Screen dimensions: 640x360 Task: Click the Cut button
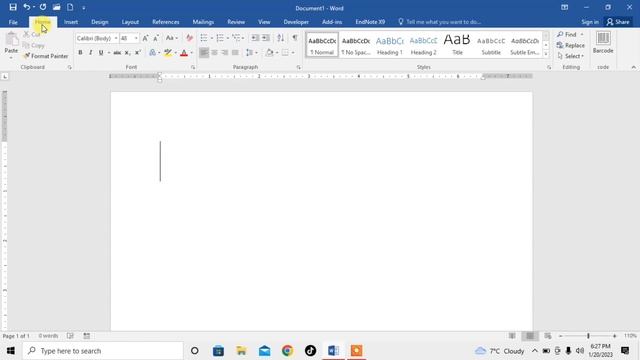pos(31,35)
